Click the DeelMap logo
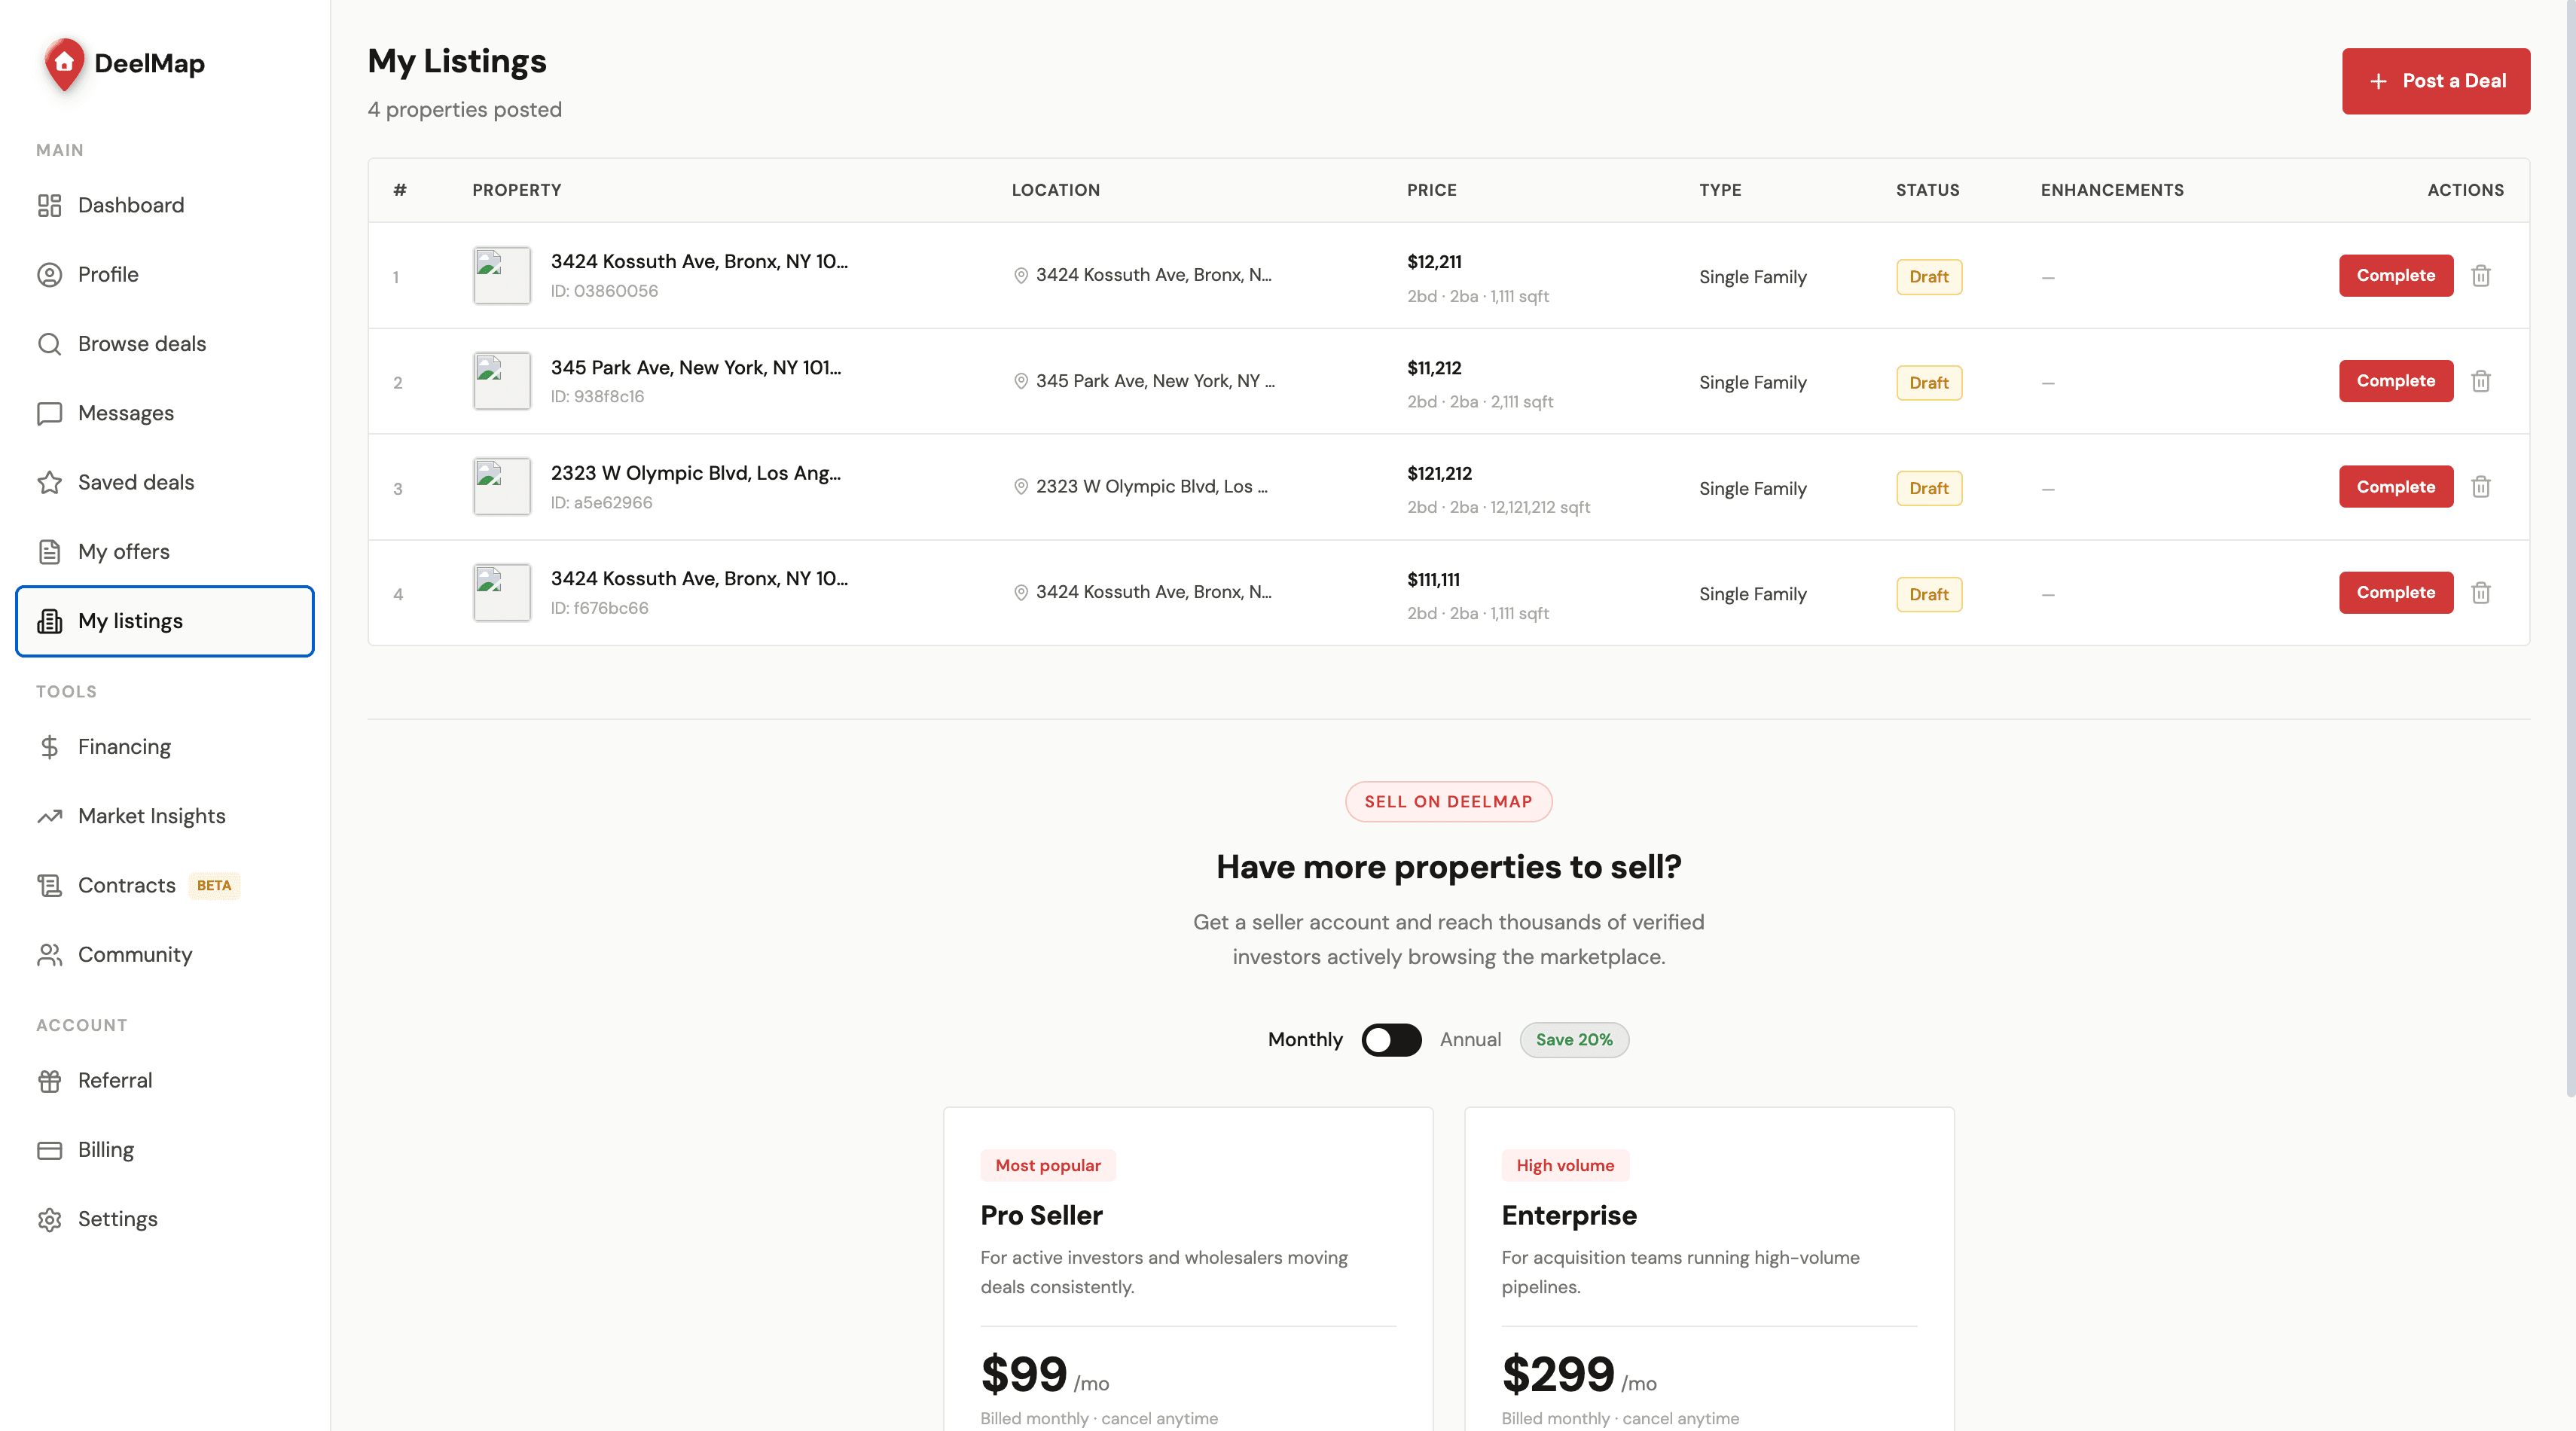Image resolution: width=2576 pixels, height=1431 pixels. tap(124, 64)
